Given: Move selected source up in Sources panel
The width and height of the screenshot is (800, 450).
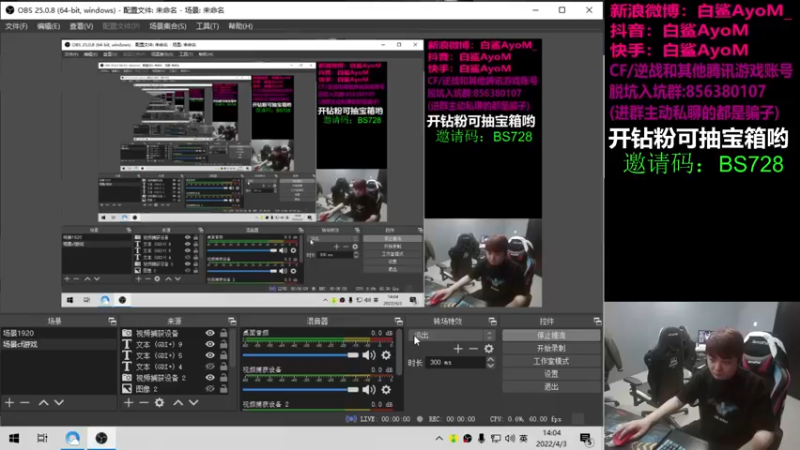Looking at the screenshot, I should [x=178, y=403].
